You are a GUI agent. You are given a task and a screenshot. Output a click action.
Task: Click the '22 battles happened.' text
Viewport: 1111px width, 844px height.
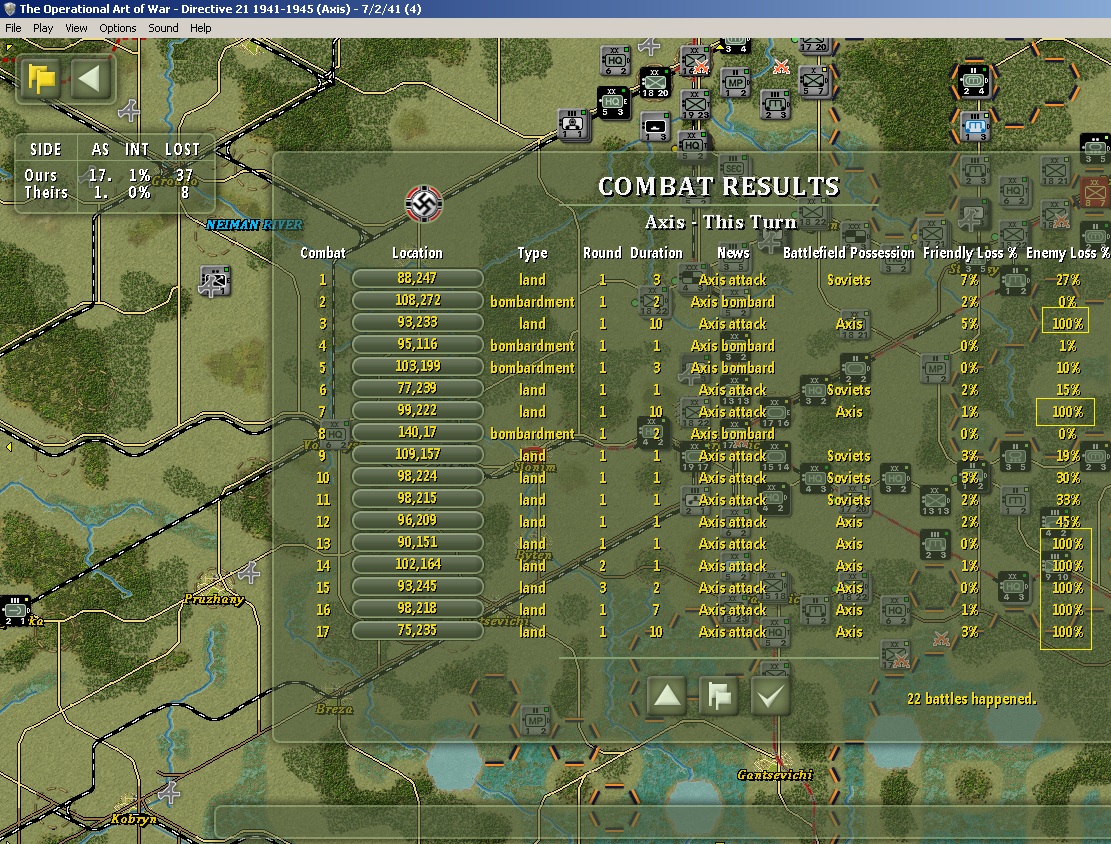[x=971, y=699]
